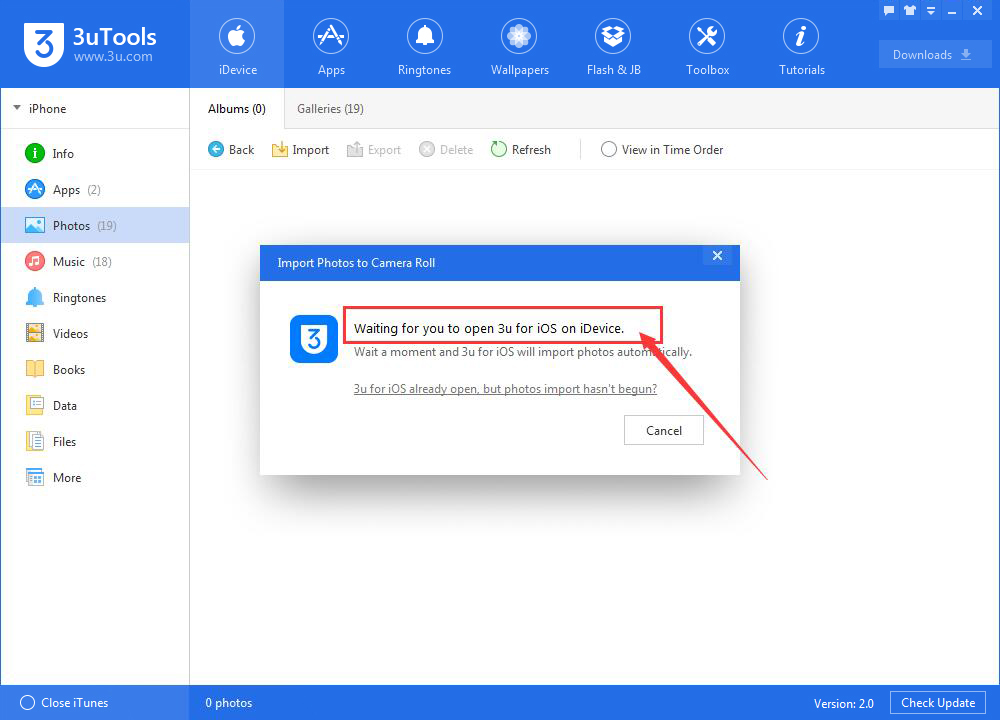Click the Import photos toolbar button
The image size is (1000, 720).
300,150
